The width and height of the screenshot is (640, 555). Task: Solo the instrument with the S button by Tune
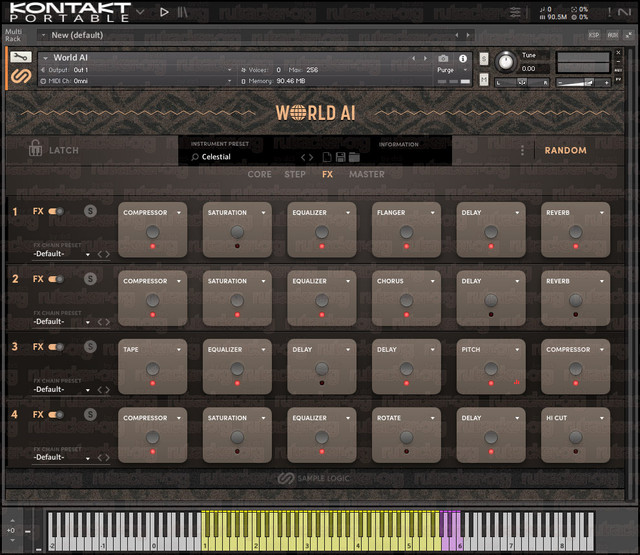pyautogui.click(x=484, y=59)
